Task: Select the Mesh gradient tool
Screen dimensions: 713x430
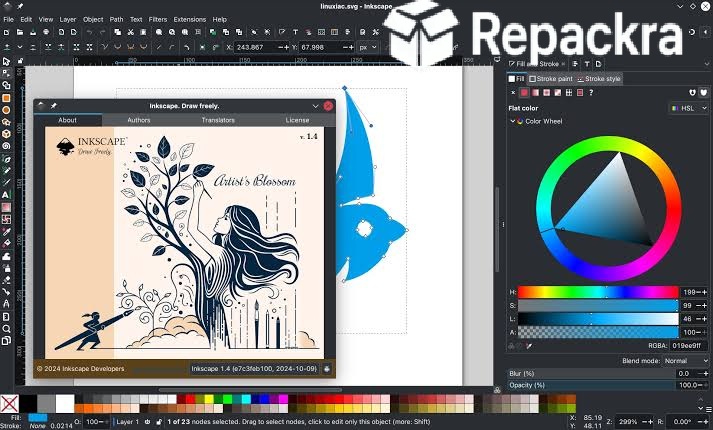Action: [x=6, y=220]
